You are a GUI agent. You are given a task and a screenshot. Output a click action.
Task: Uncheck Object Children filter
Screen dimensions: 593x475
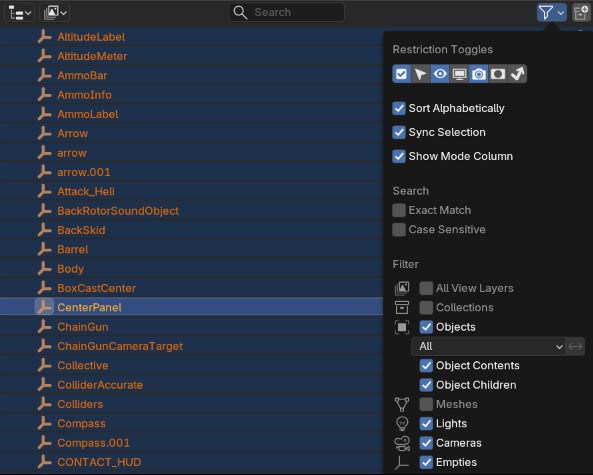coord(426,385)
